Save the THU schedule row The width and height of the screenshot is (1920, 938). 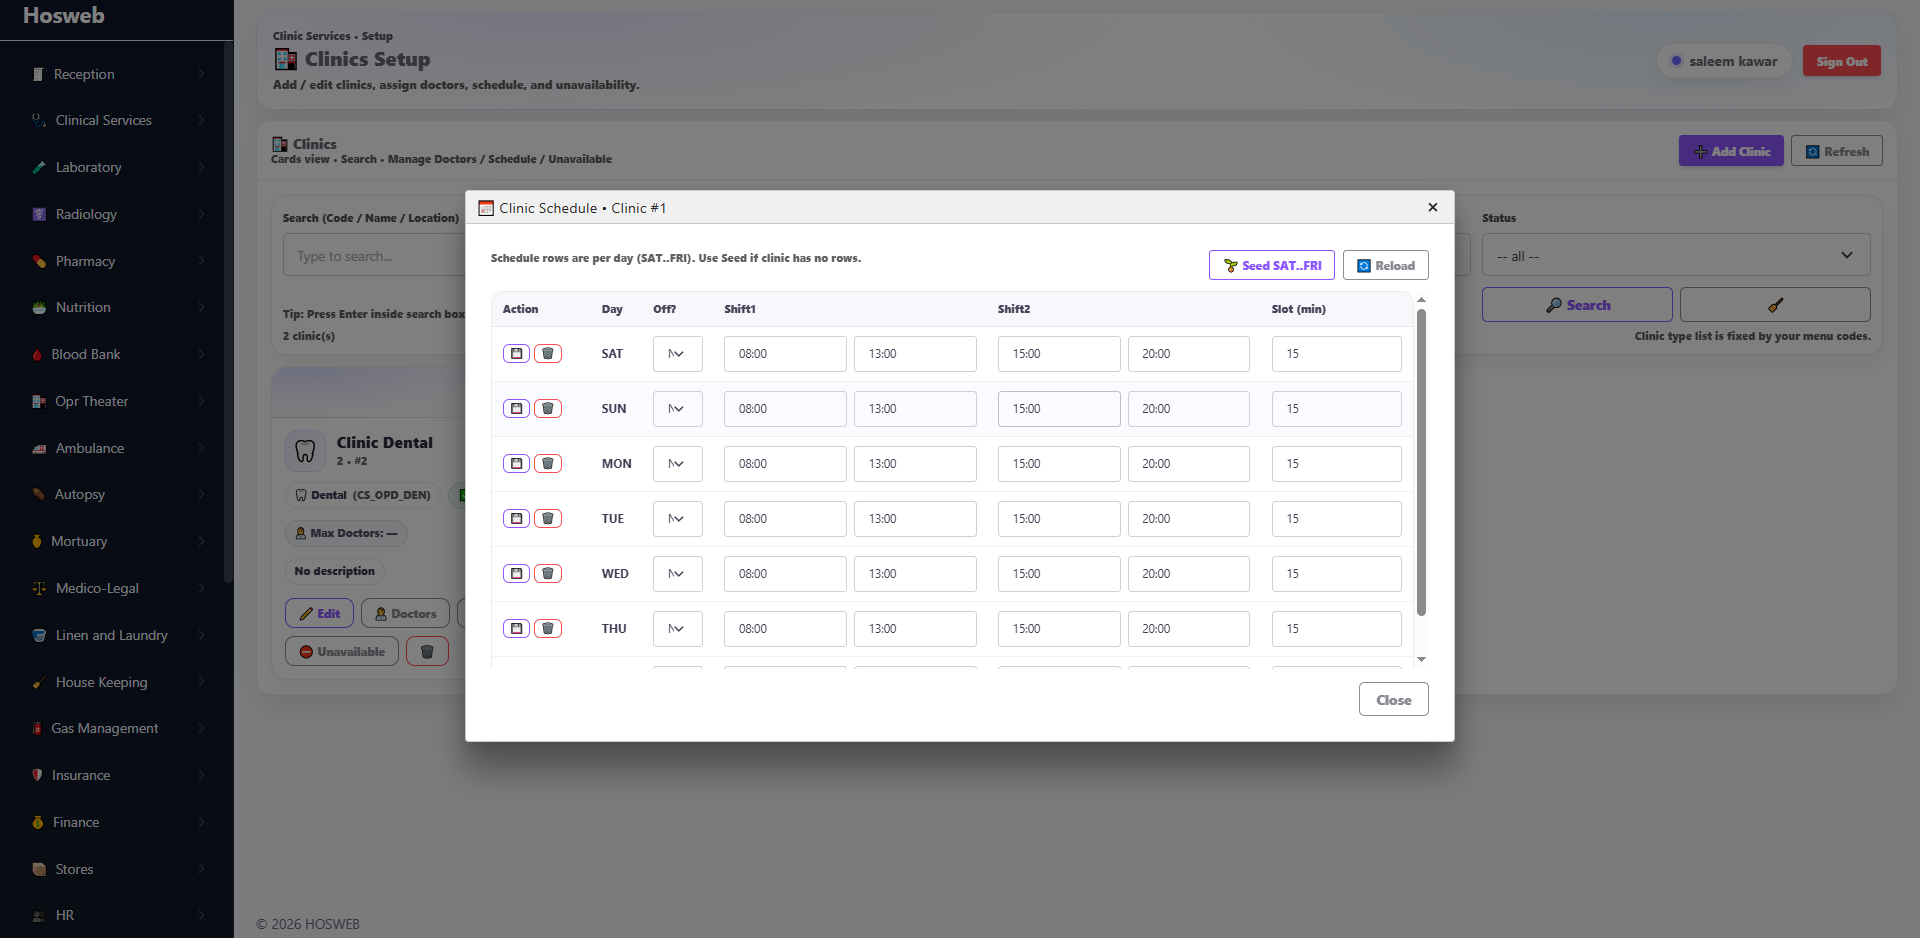pyautogui.click(x=516, y=628)
